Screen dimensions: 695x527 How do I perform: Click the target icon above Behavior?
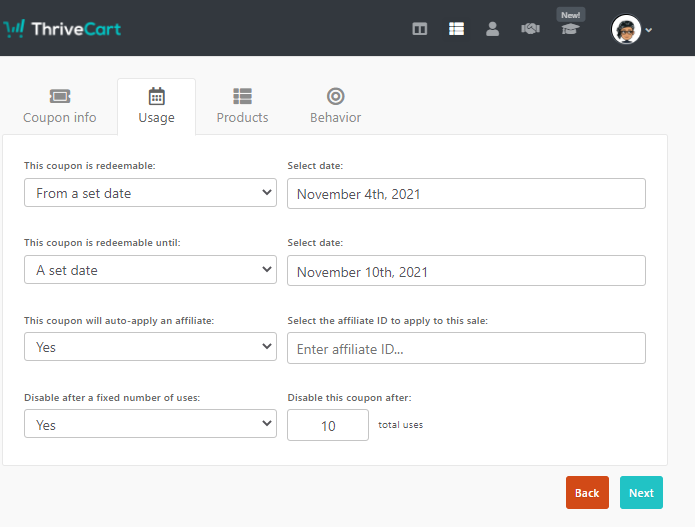tap(336, 96)
